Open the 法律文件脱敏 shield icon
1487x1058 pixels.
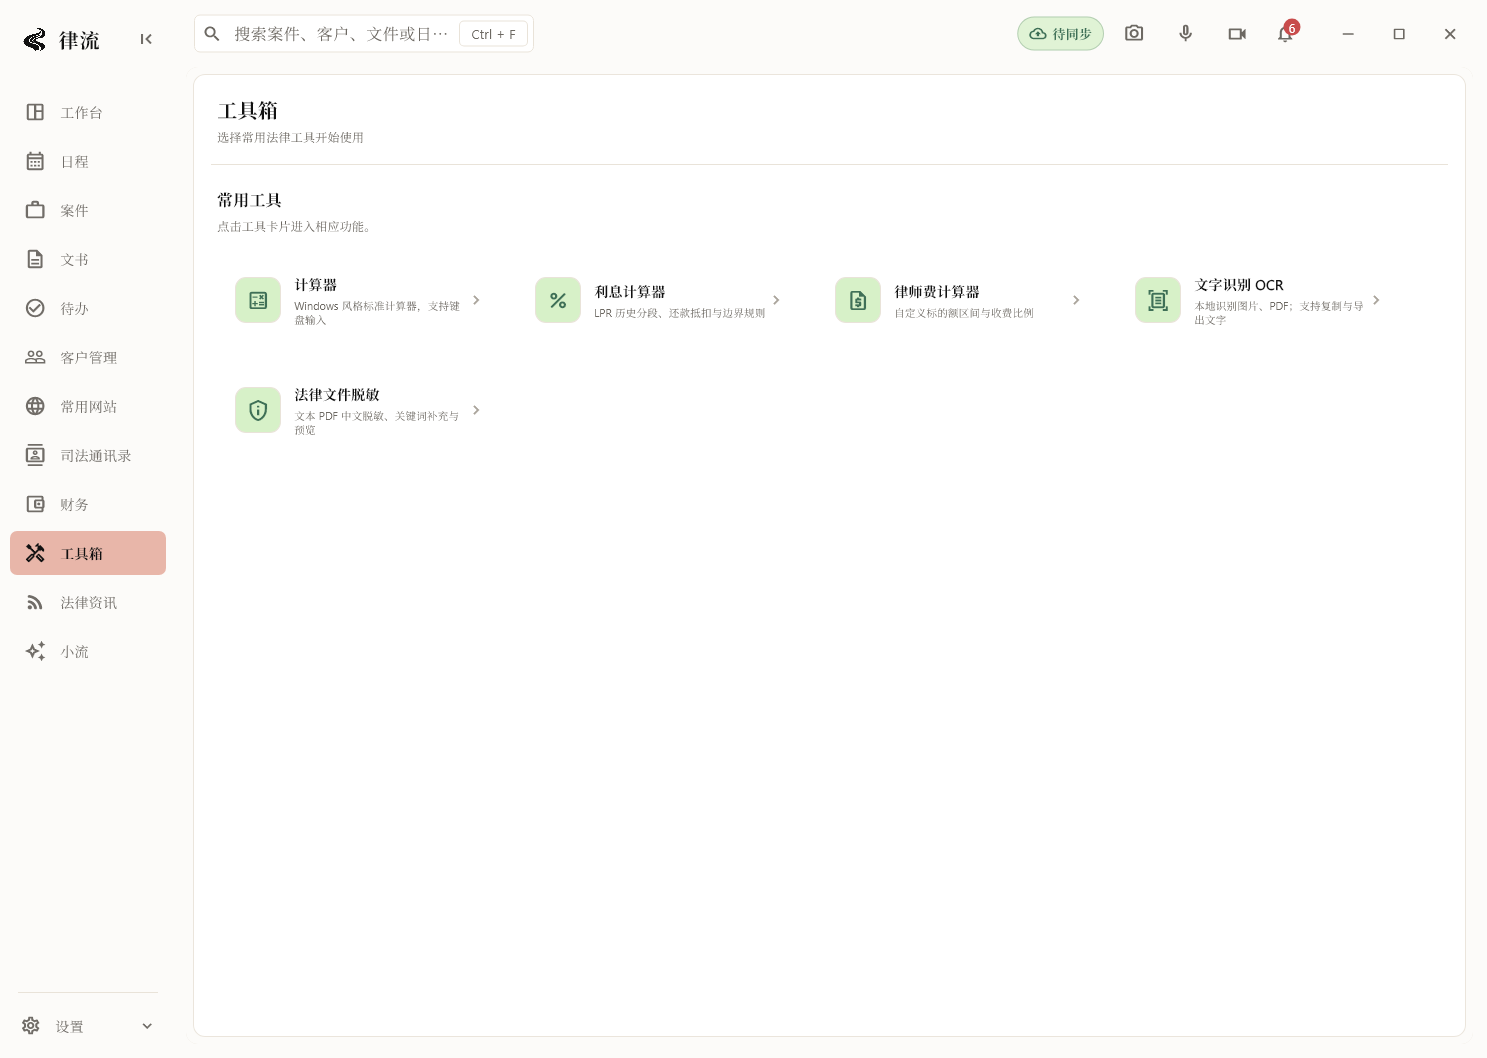pyautogui.click(x=258, y=410)
